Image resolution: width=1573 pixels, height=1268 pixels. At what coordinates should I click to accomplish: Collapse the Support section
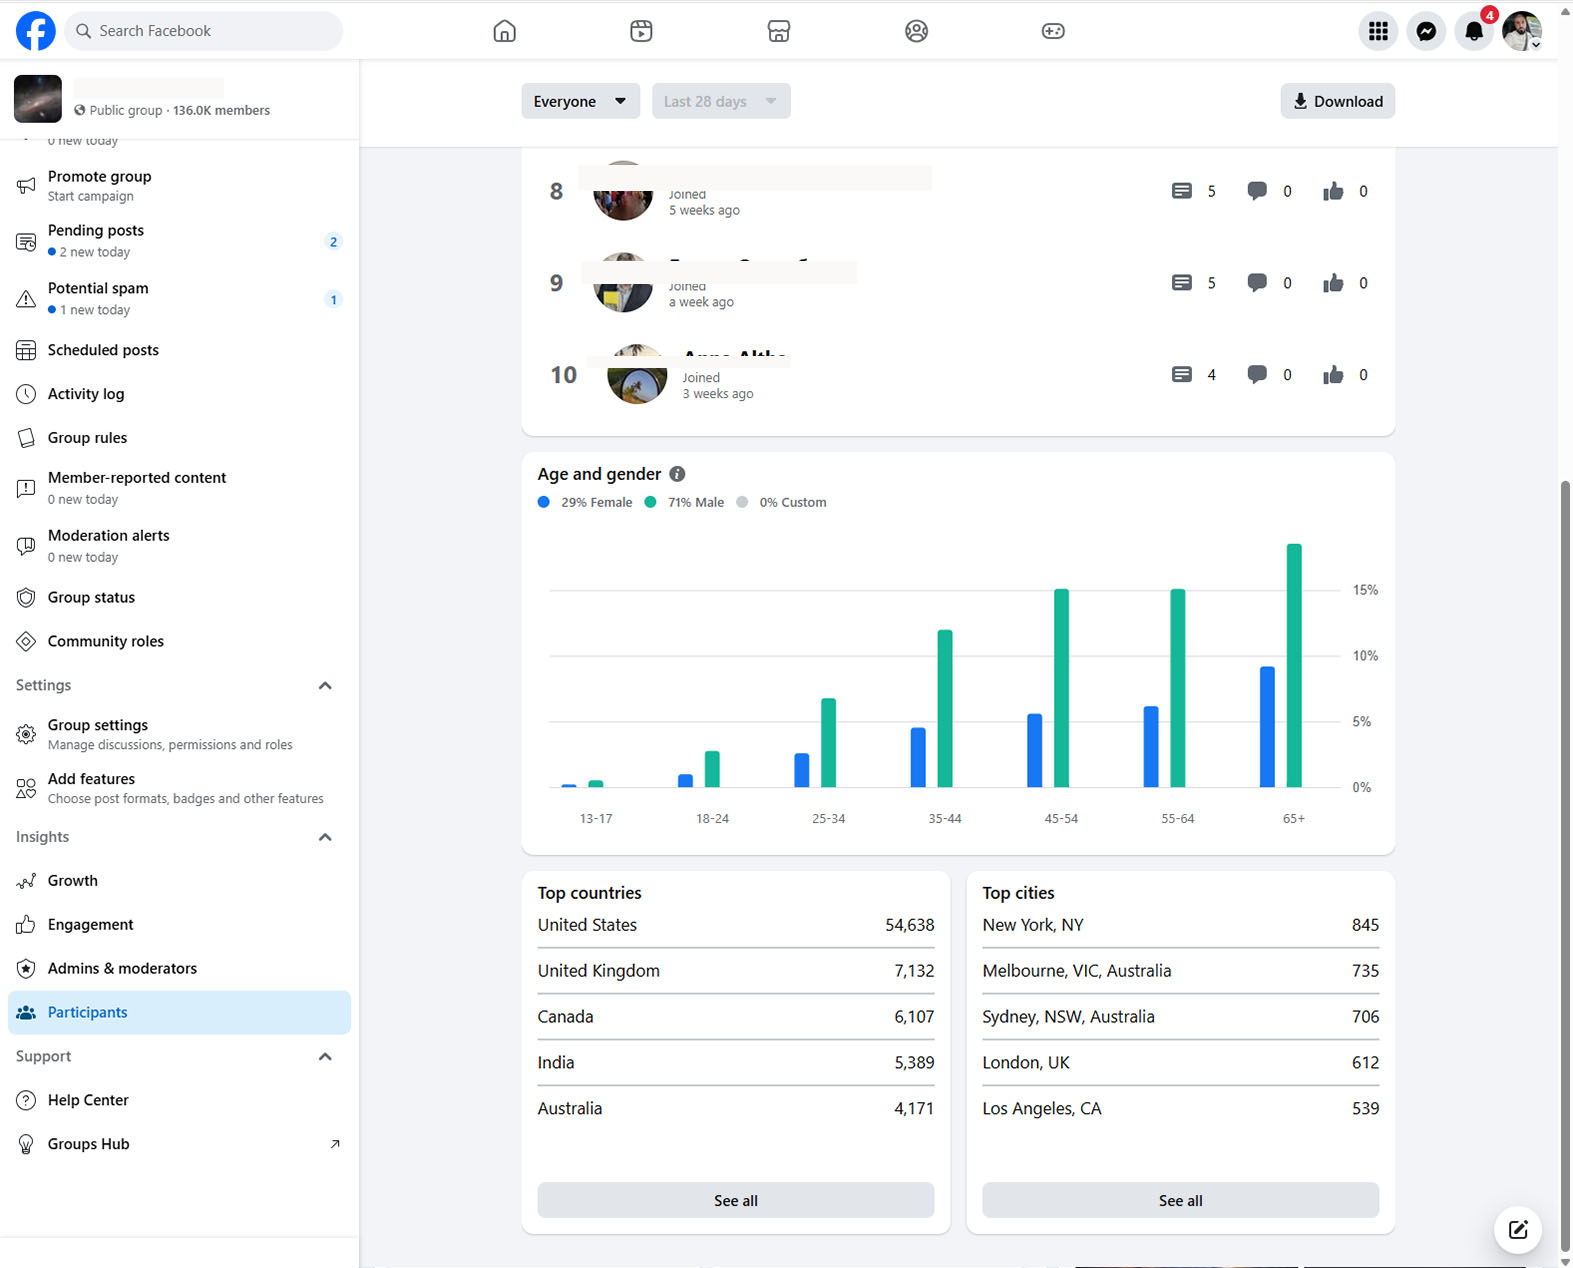pyautogui.click(x=325, y=1056)
